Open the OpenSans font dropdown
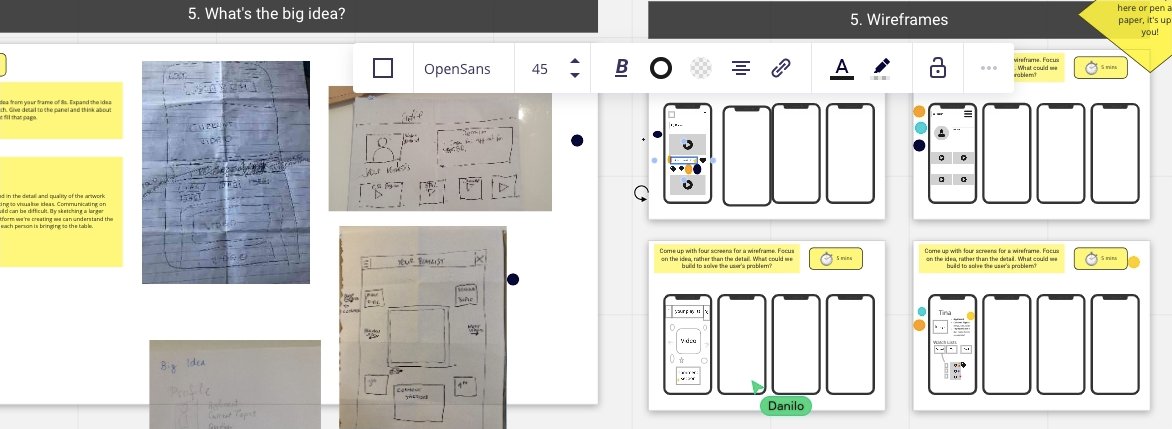This screenshot has width=1172, height=429. click(x=457, y=69)
